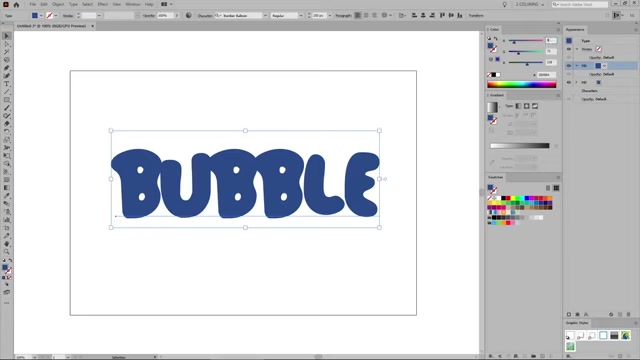Hide the highlighted Fill attribute
640x360 pixels.
(569, 66)
